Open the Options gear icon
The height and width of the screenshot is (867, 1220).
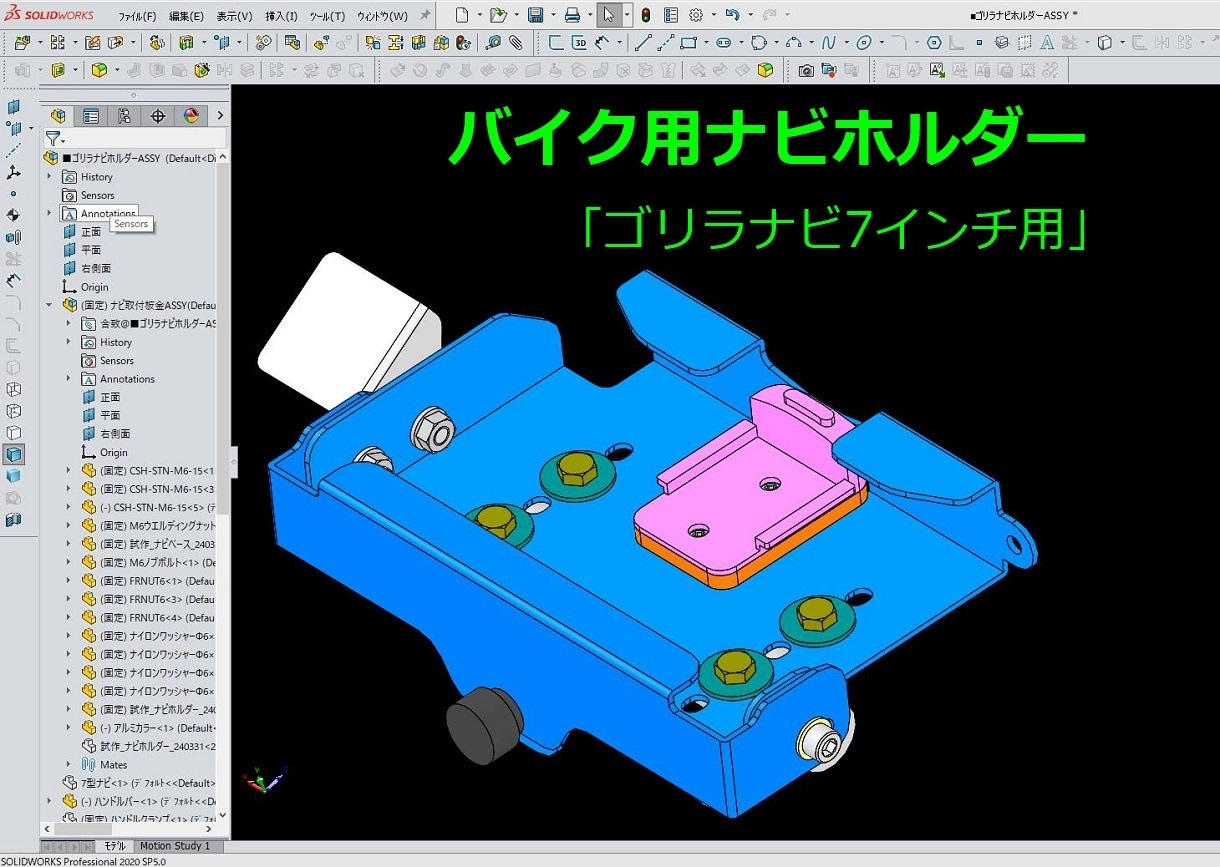[x=696, y=15]
